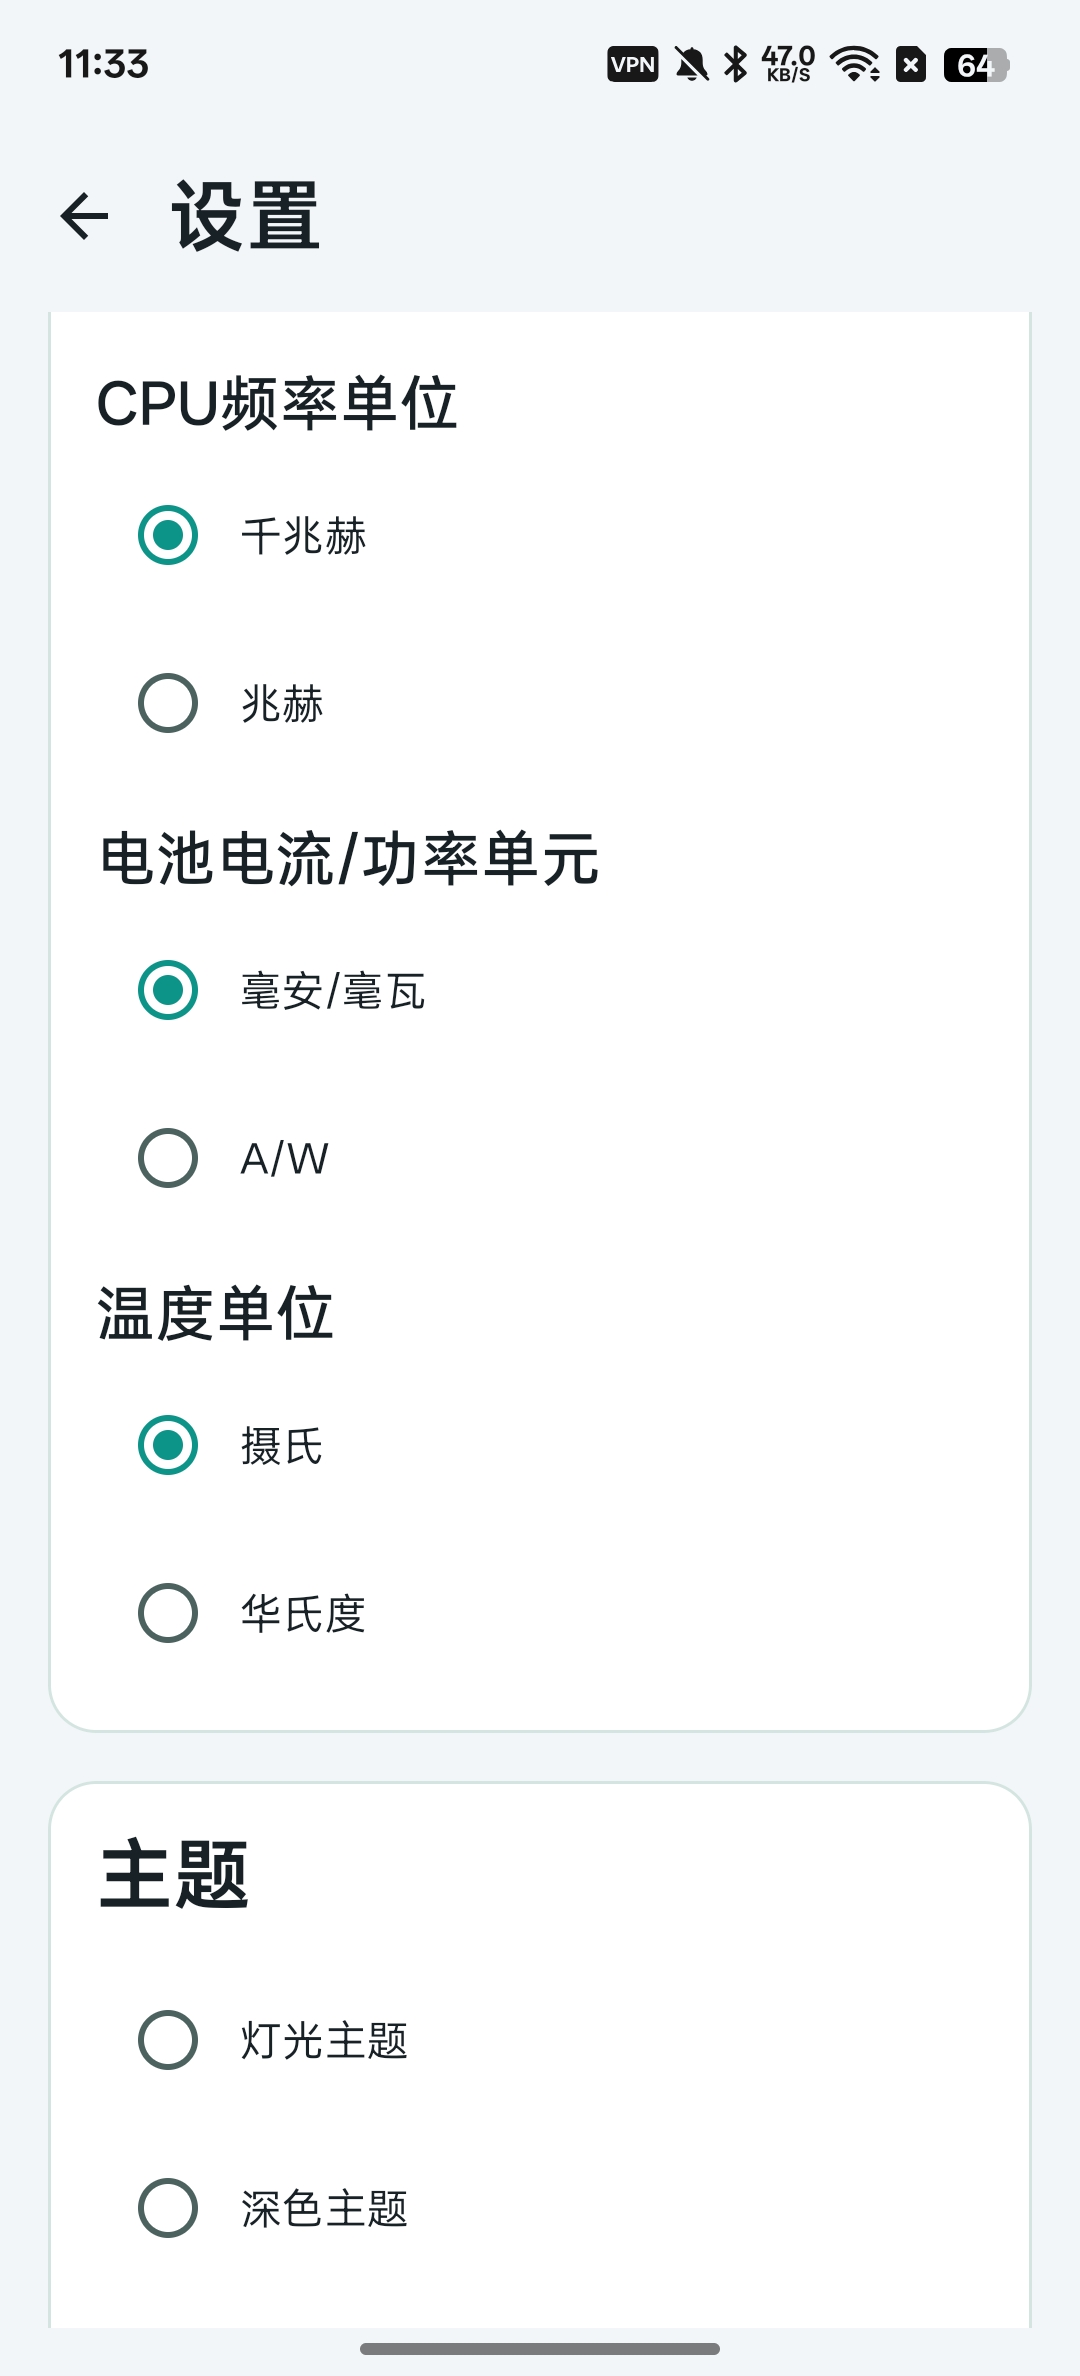This screenshot has height=2376, width=1080.
Task: Tap the CPU频率单位 section heading
Action: tap(277, 404)
